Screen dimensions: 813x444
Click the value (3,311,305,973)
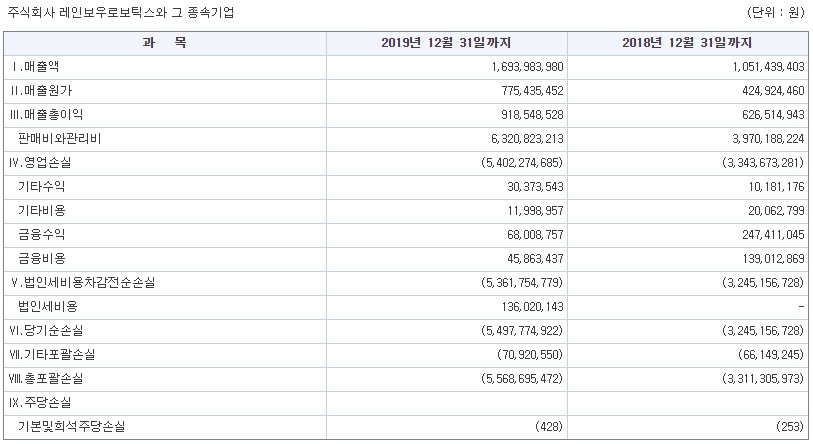(763, 379)
